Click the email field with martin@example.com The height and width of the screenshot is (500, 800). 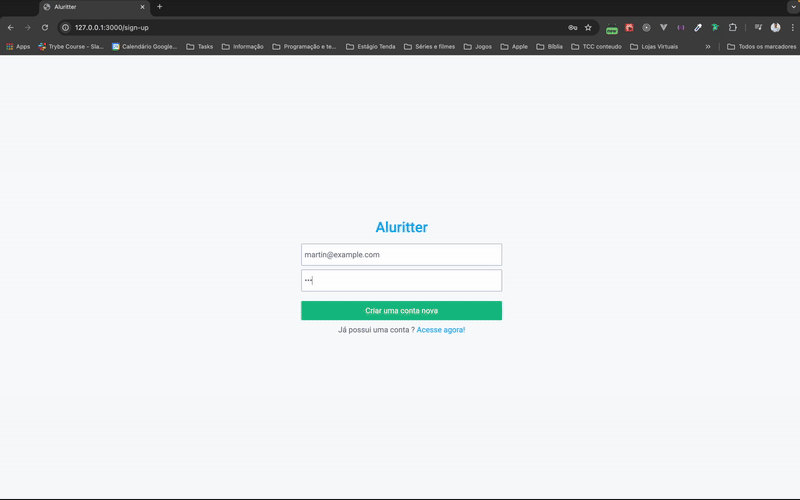tap(402, 255)
